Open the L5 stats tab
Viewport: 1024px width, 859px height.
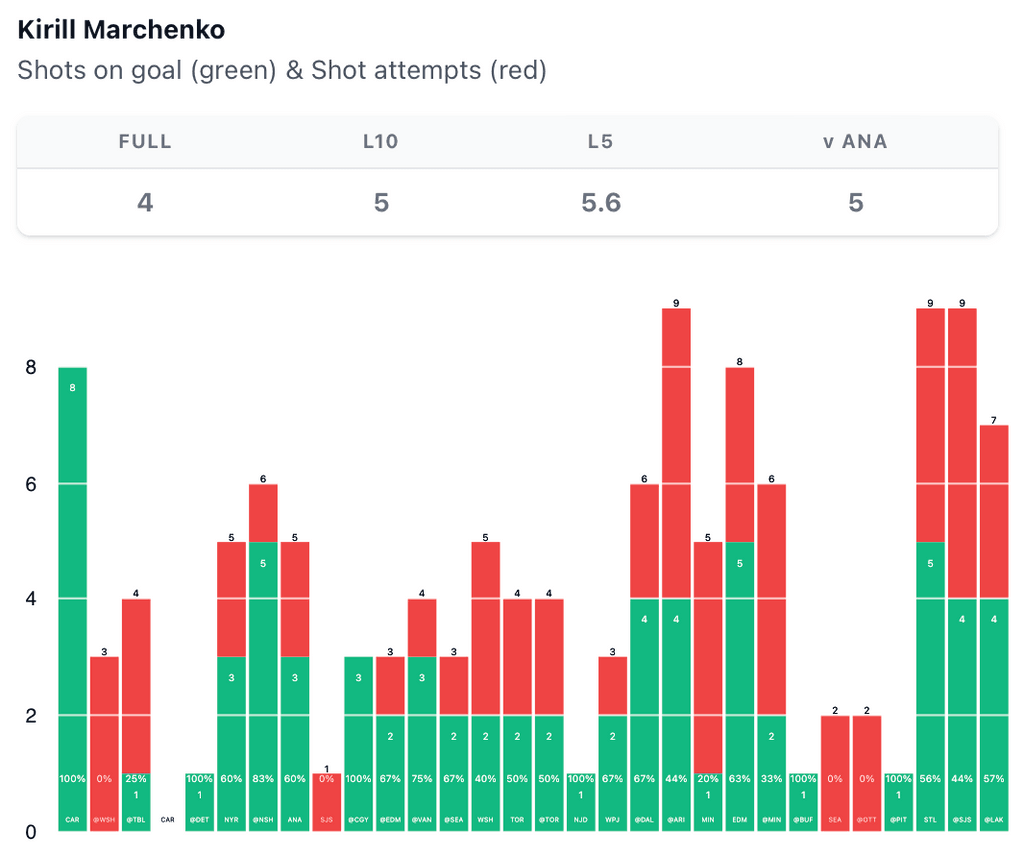tap(600, 141)
